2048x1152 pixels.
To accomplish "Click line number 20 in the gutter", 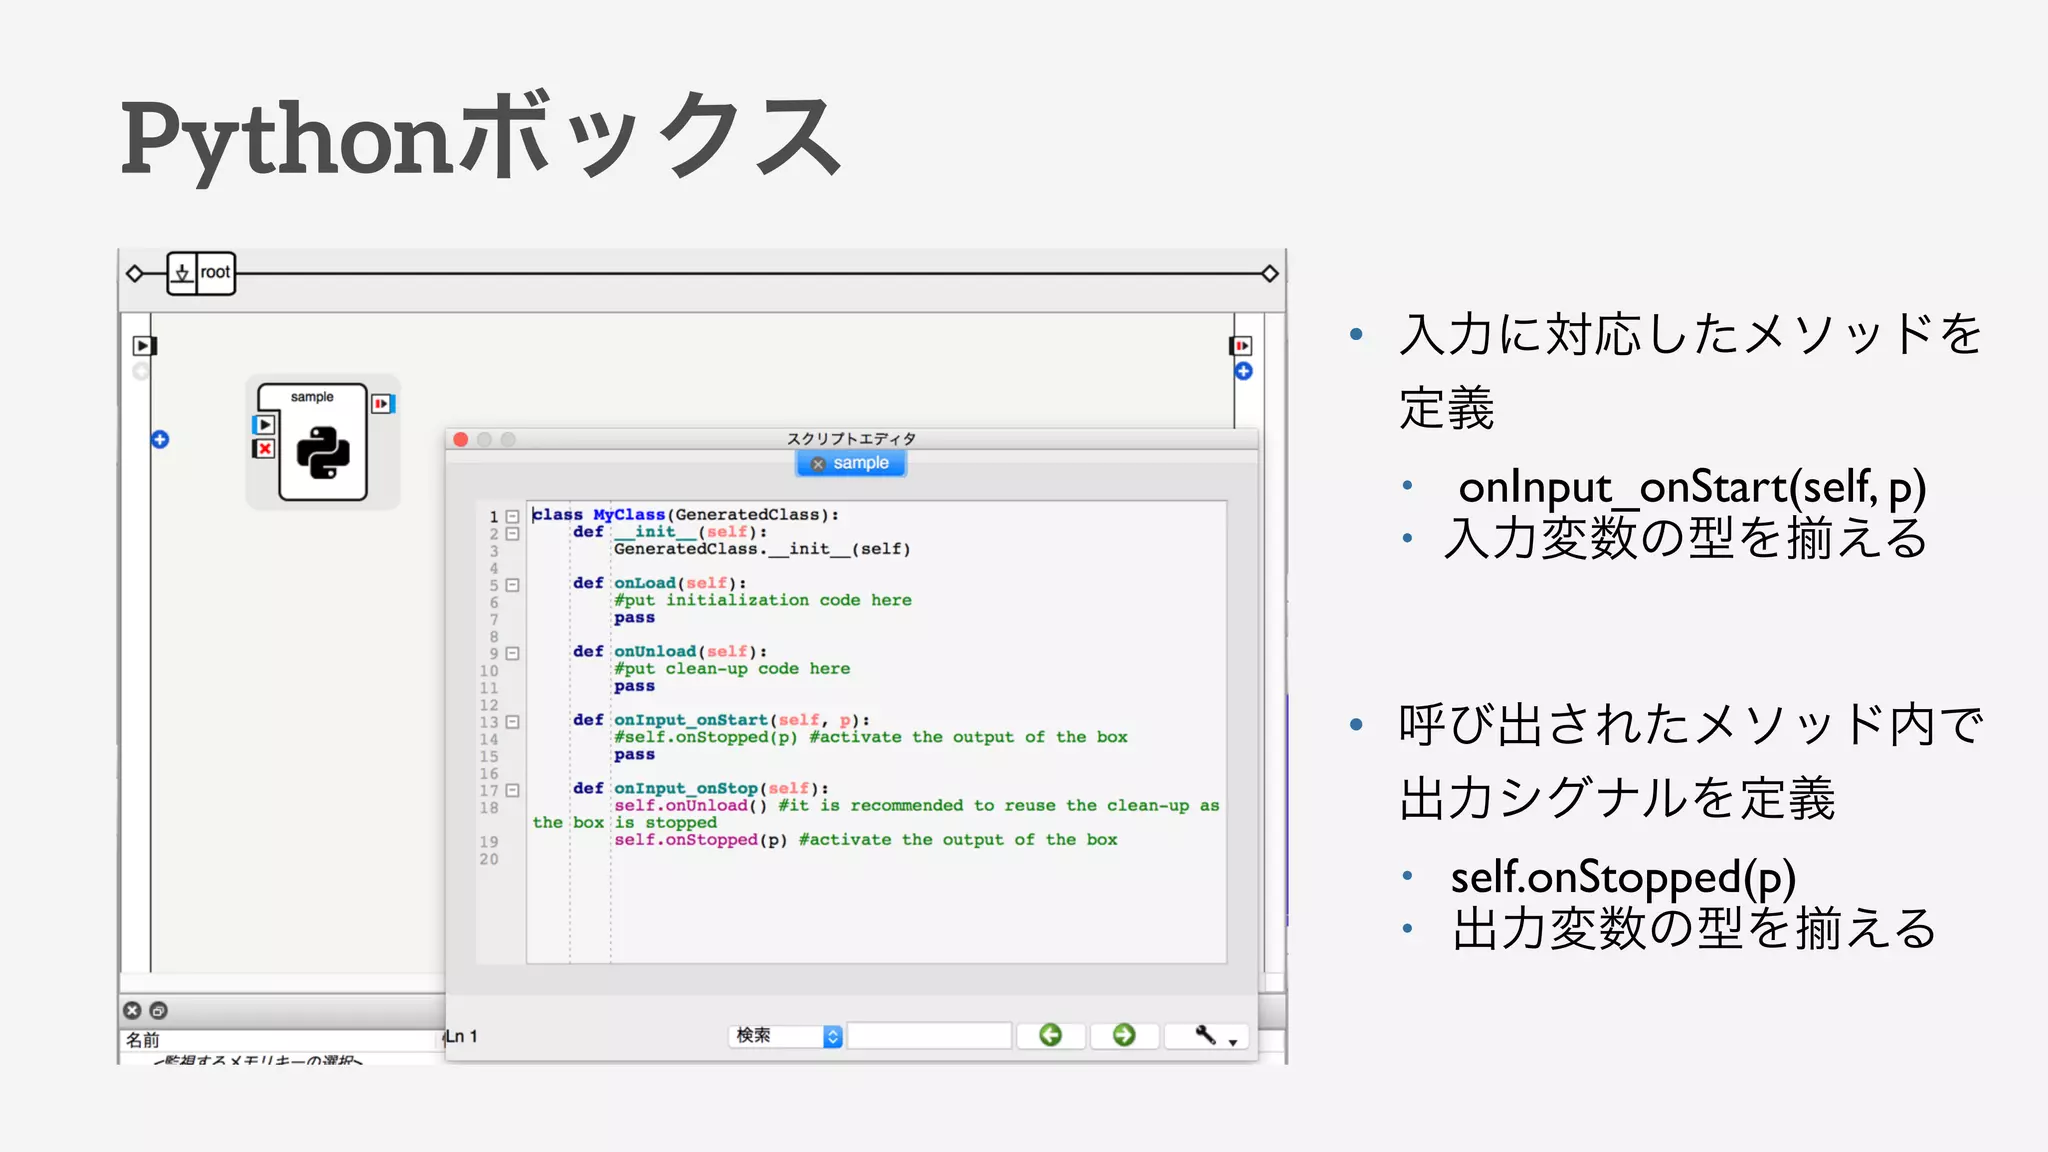I will coord(488,859).
